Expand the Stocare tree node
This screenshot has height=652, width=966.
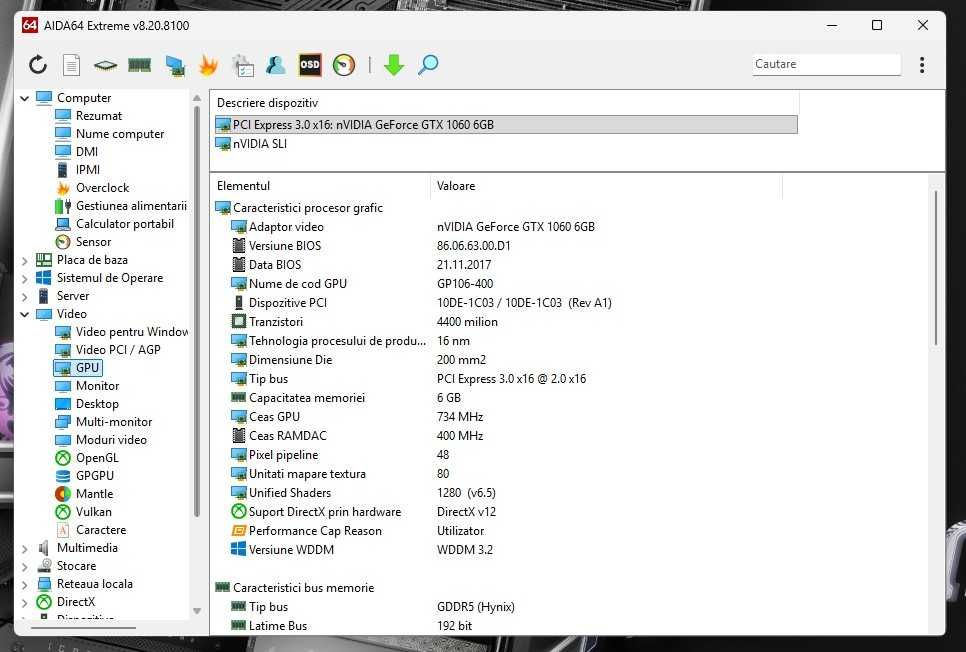pyautogui.click(x=25, y=566)
